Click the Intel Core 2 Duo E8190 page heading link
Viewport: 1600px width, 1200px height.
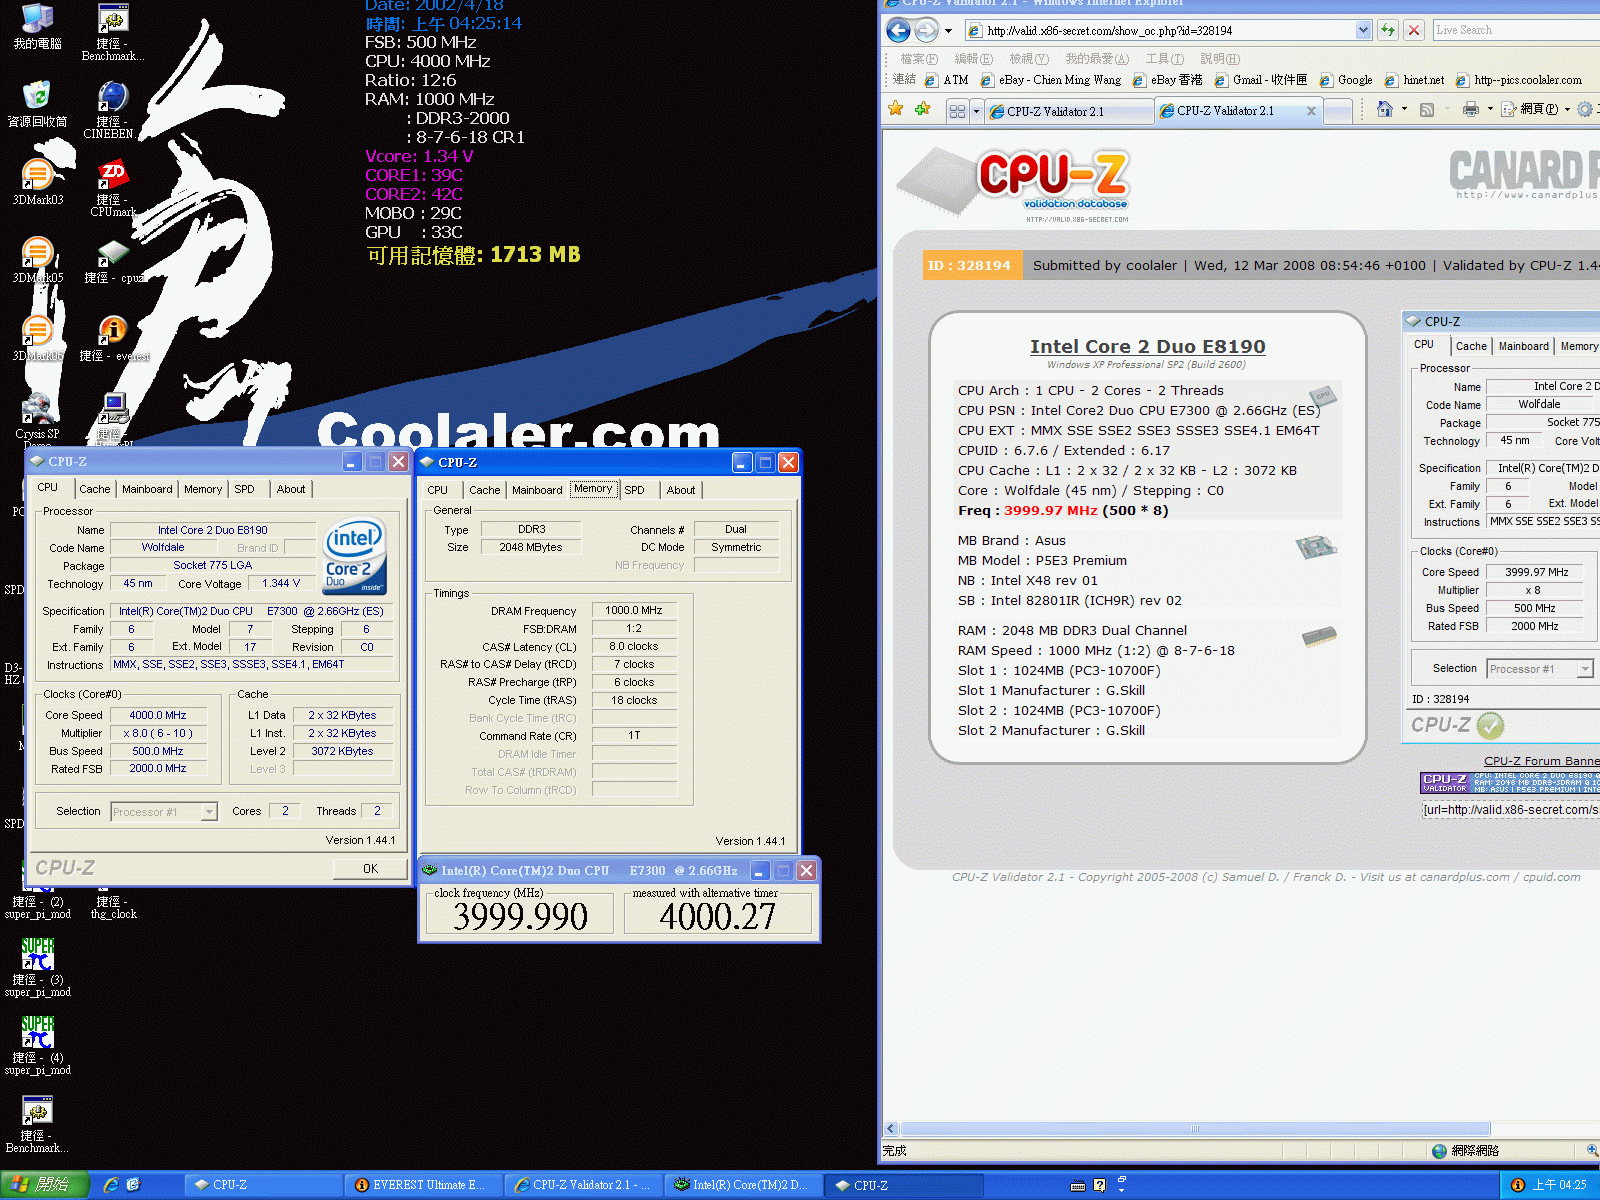click(1147, 346)
